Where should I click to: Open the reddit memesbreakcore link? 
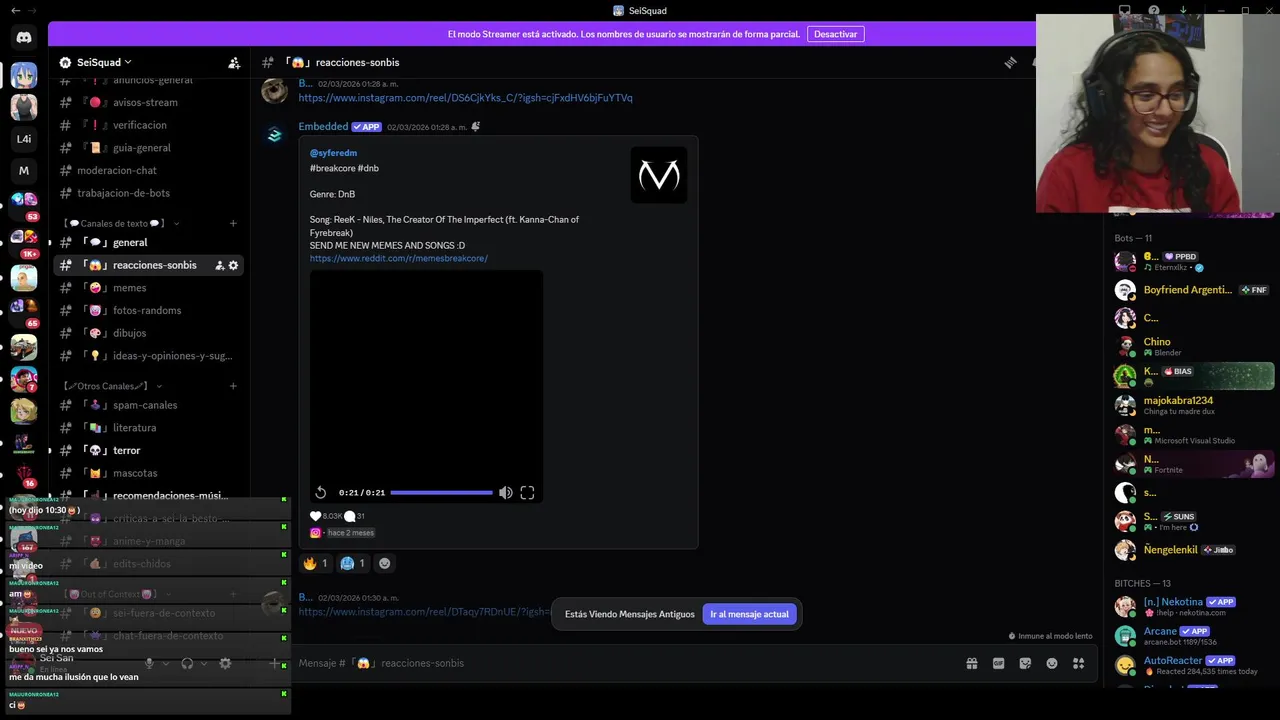[399, 258]
